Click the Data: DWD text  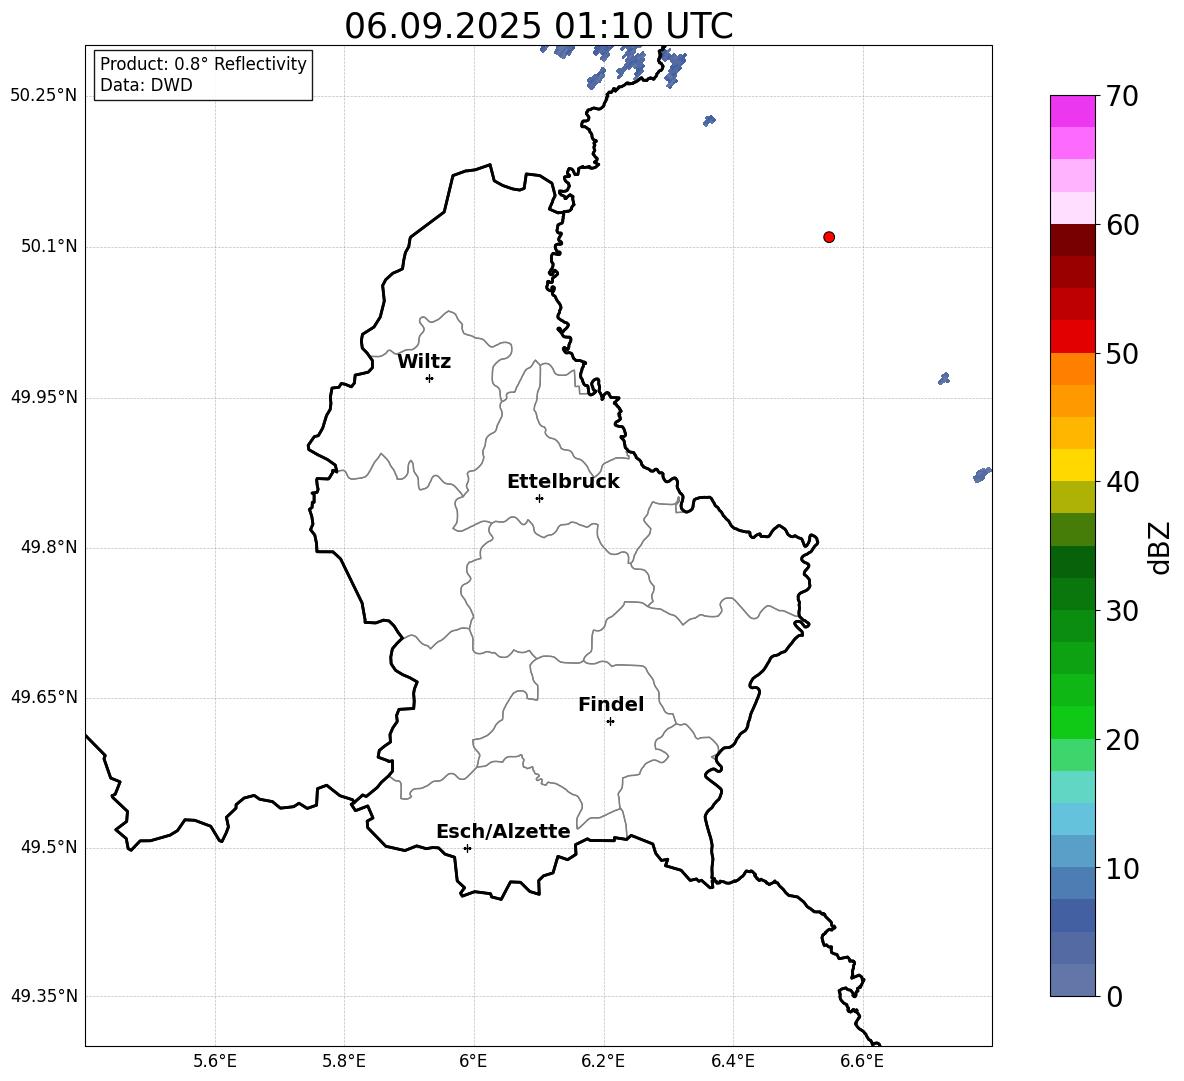(146, 85)
